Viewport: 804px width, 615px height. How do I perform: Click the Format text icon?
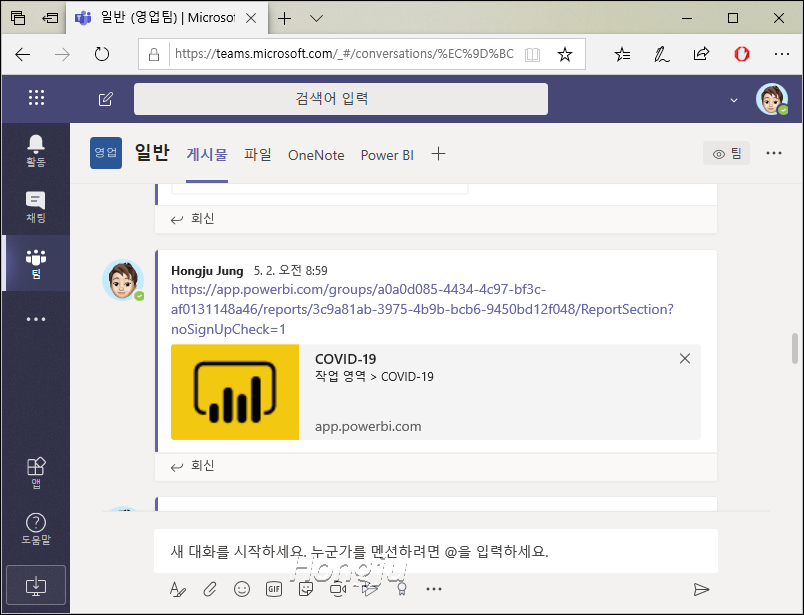(177, 589)
